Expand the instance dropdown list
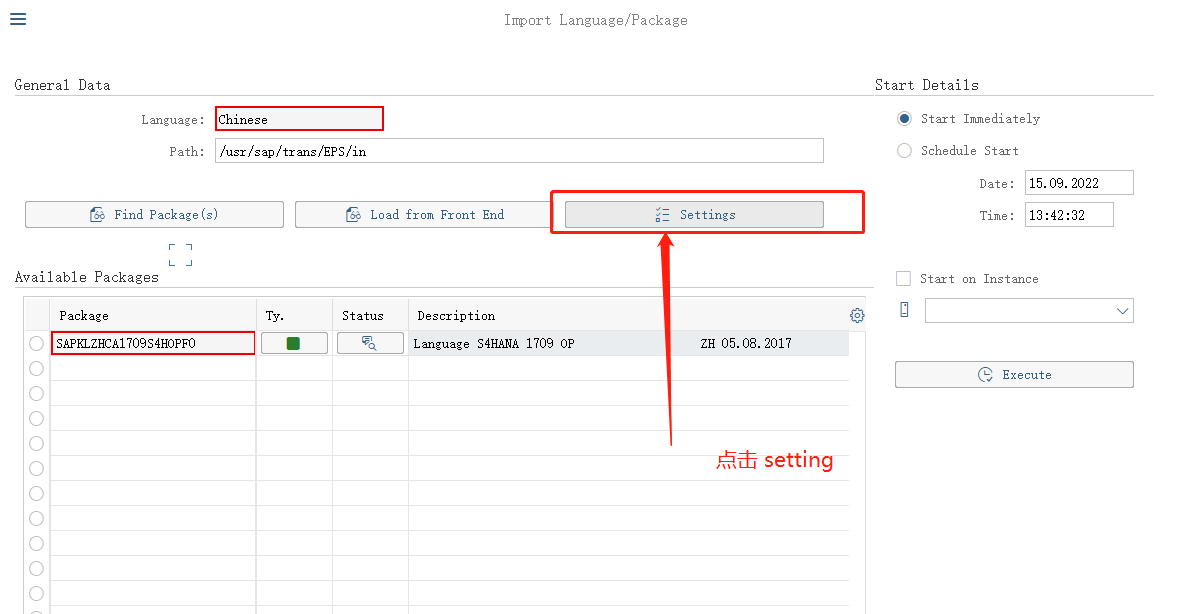Image resolution: width=1181 pixels, height=614 pixels. (1121, 311)
